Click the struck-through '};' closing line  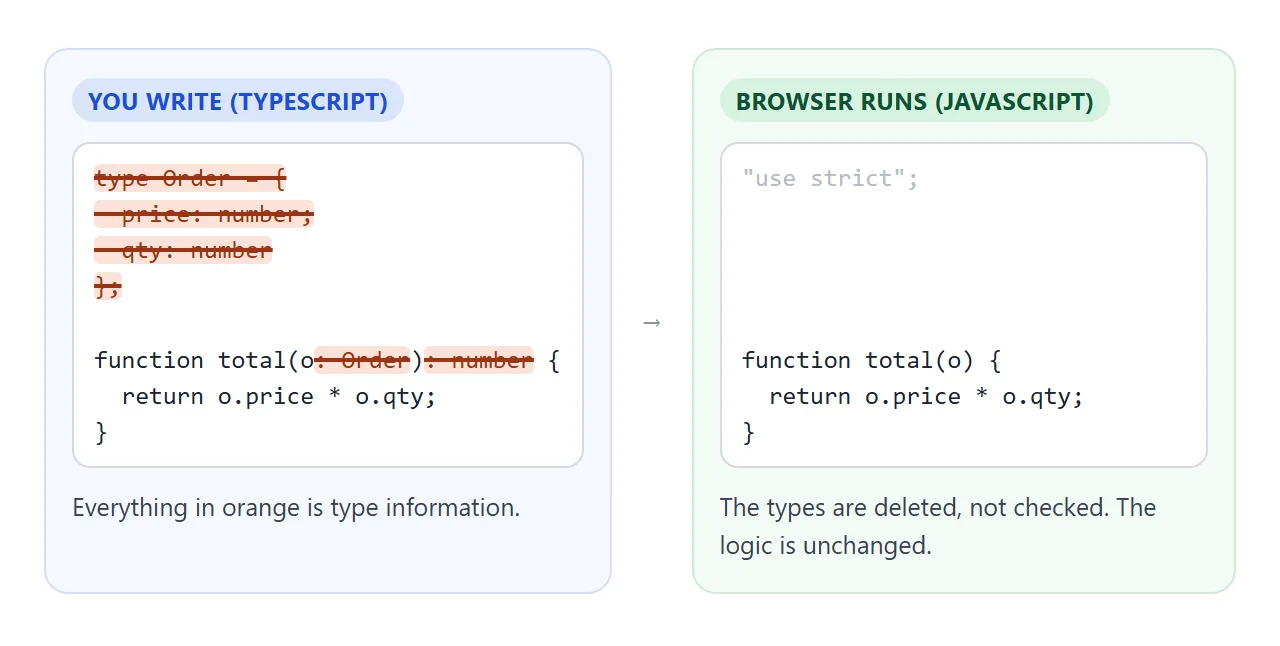coord(108,287)
